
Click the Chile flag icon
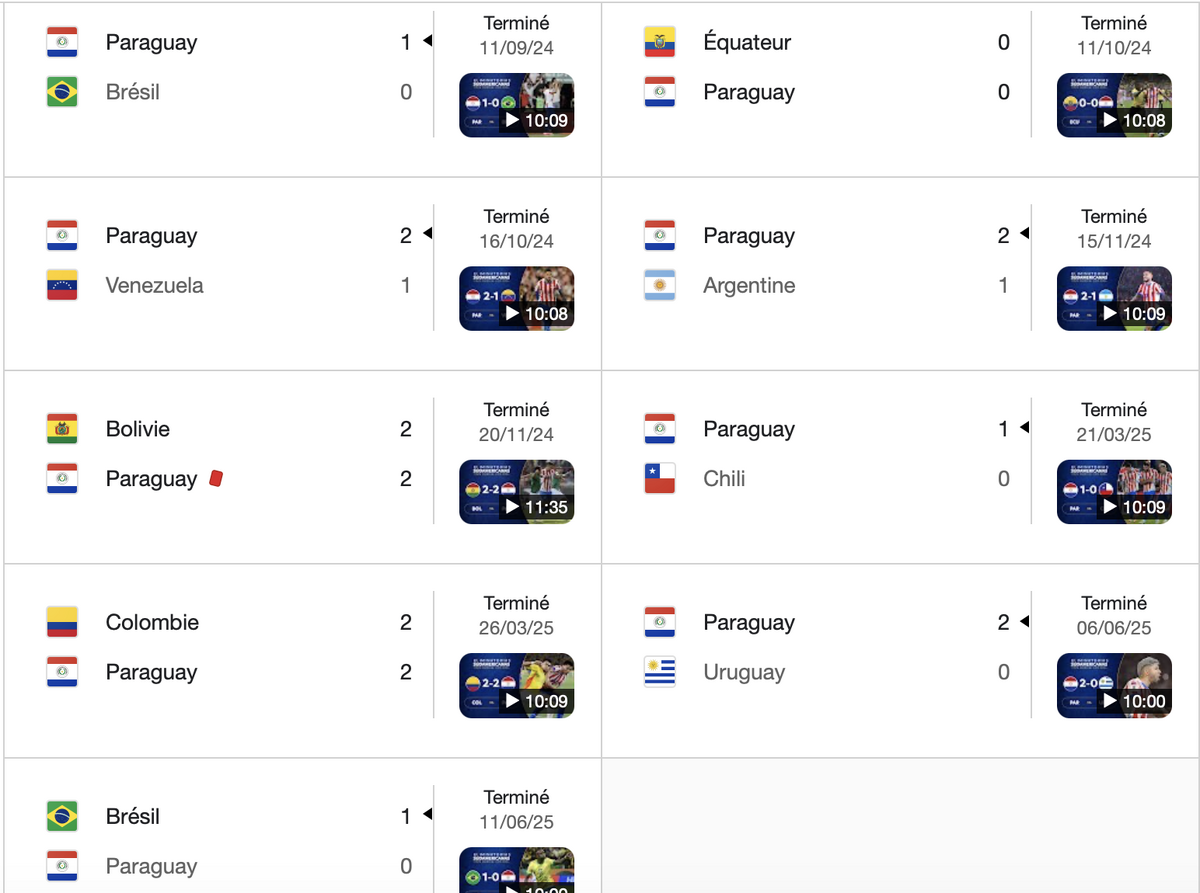click(x=660, y=479)
